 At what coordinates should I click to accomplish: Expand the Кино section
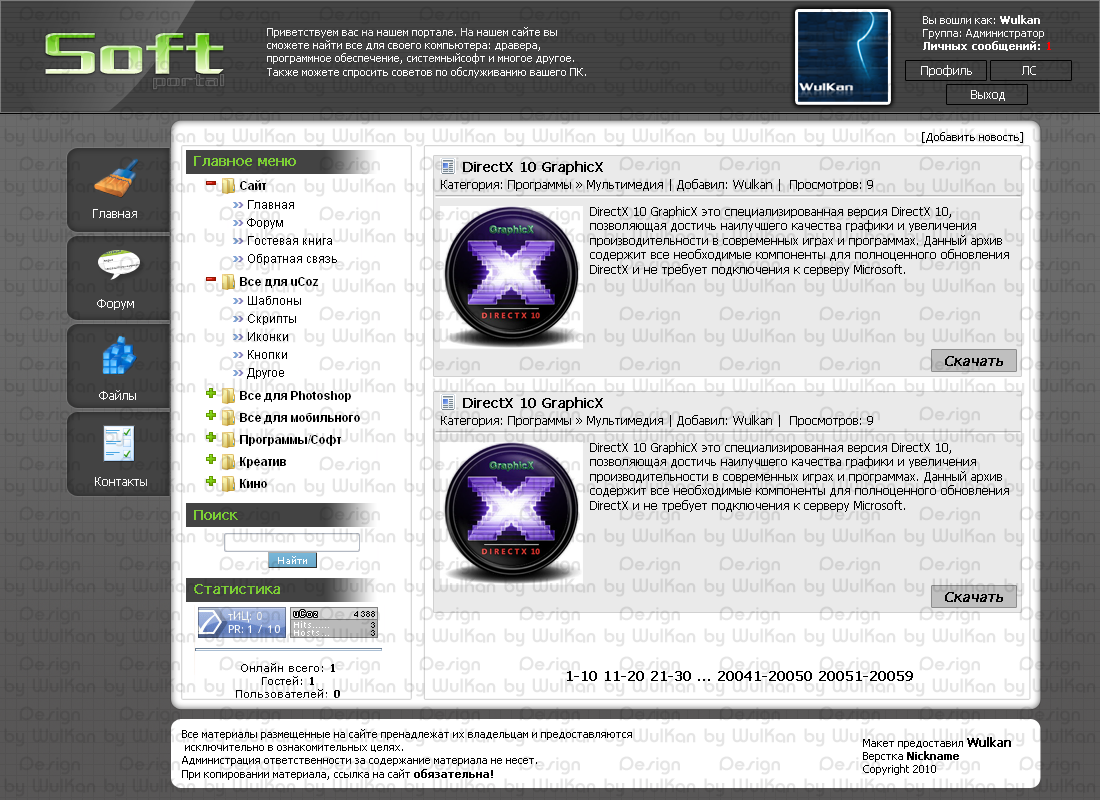coord(210,481)
